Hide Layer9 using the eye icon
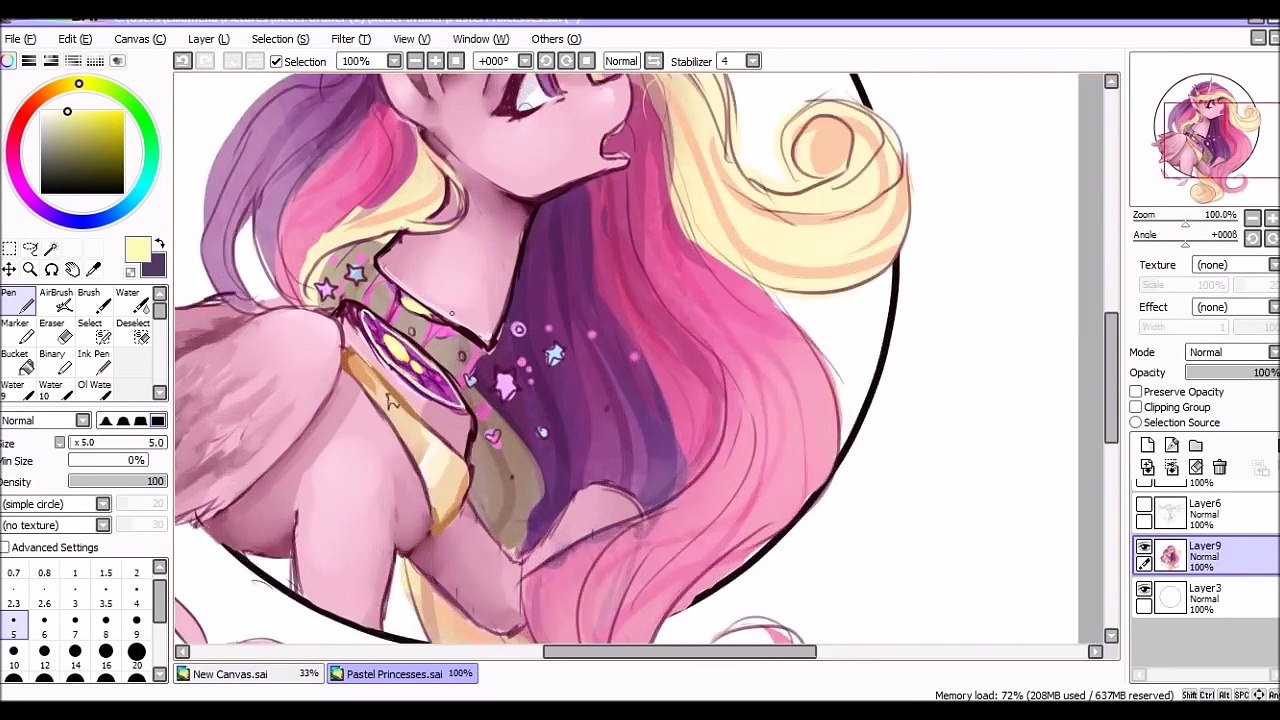The height and width of the screenshot is (720, 1280). tap(1144, 548)
